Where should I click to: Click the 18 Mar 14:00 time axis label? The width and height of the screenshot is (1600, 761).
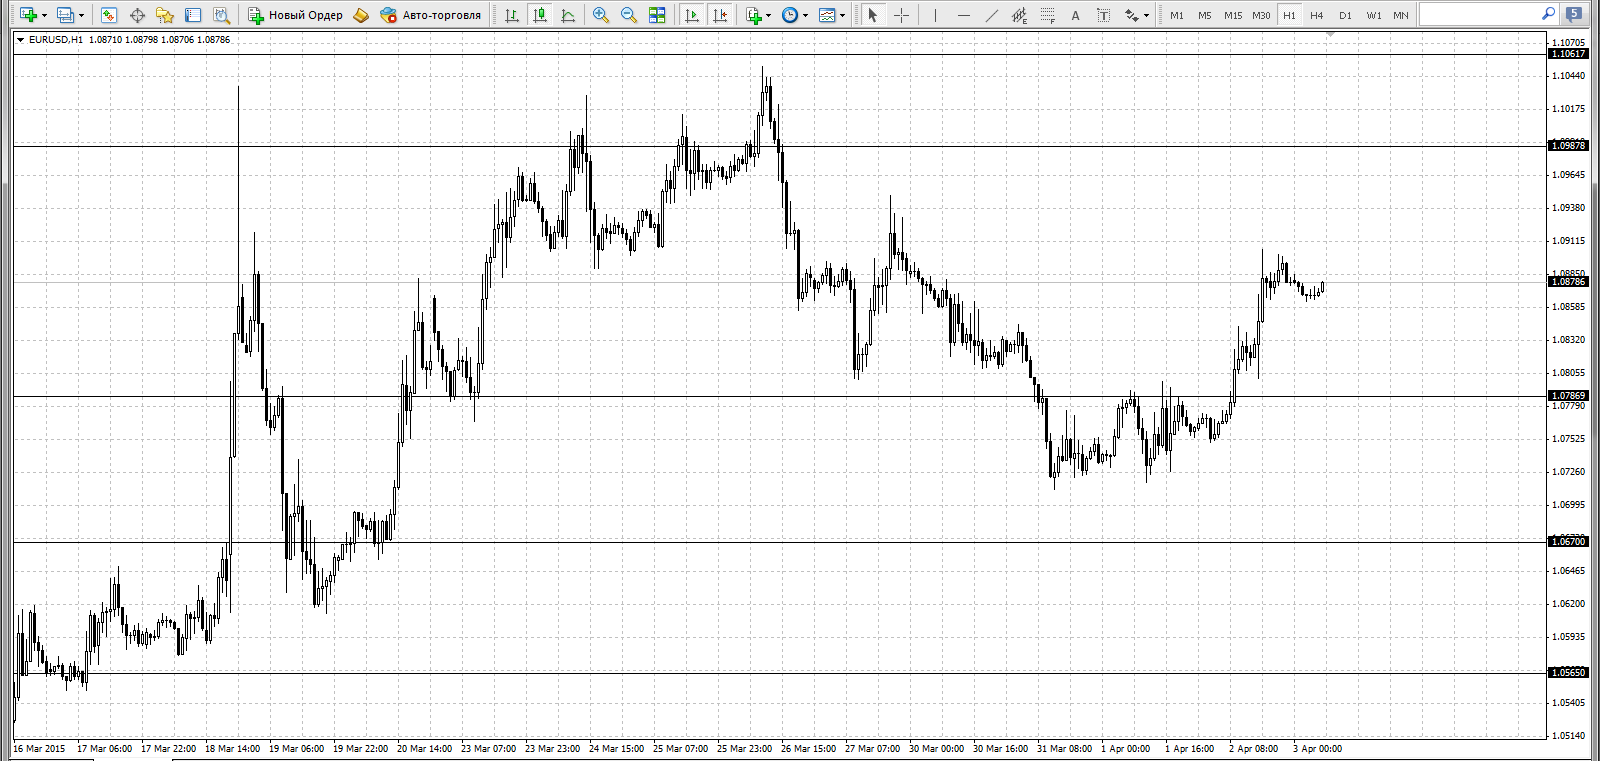(232, 749)
